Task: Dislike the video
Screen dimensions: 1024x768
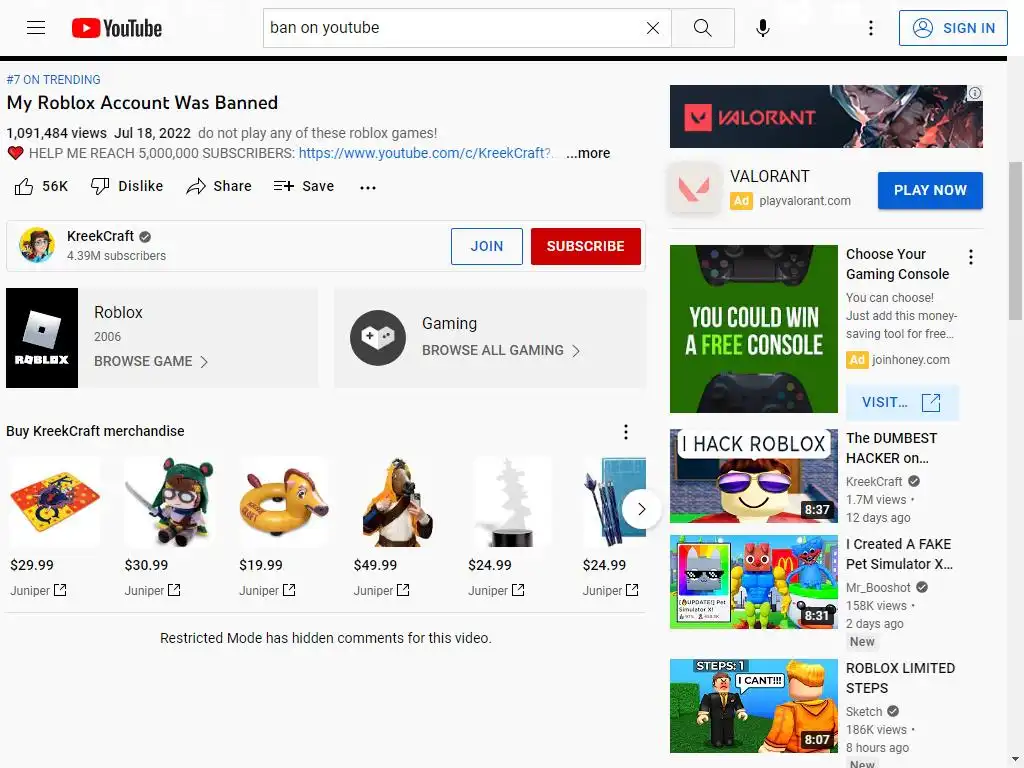Action: point(127,186)
